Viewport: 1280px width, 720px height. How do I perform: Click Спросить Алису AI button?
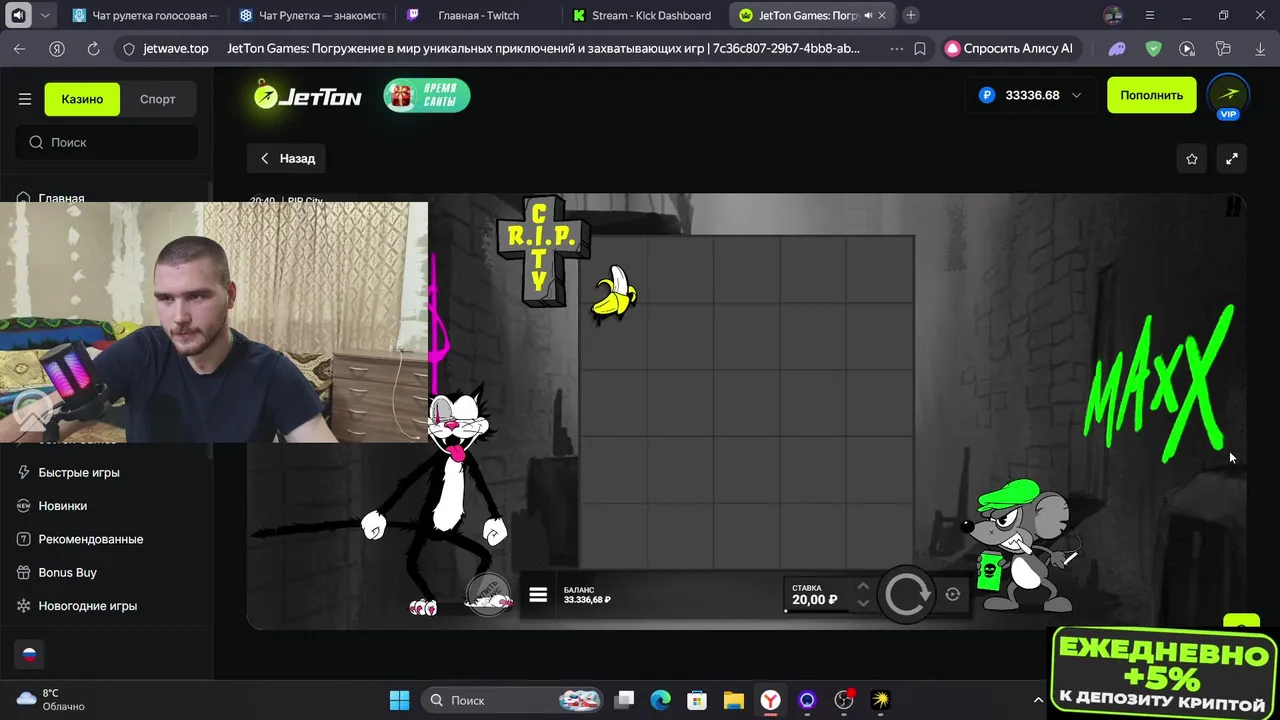[x=1010, y=48]
